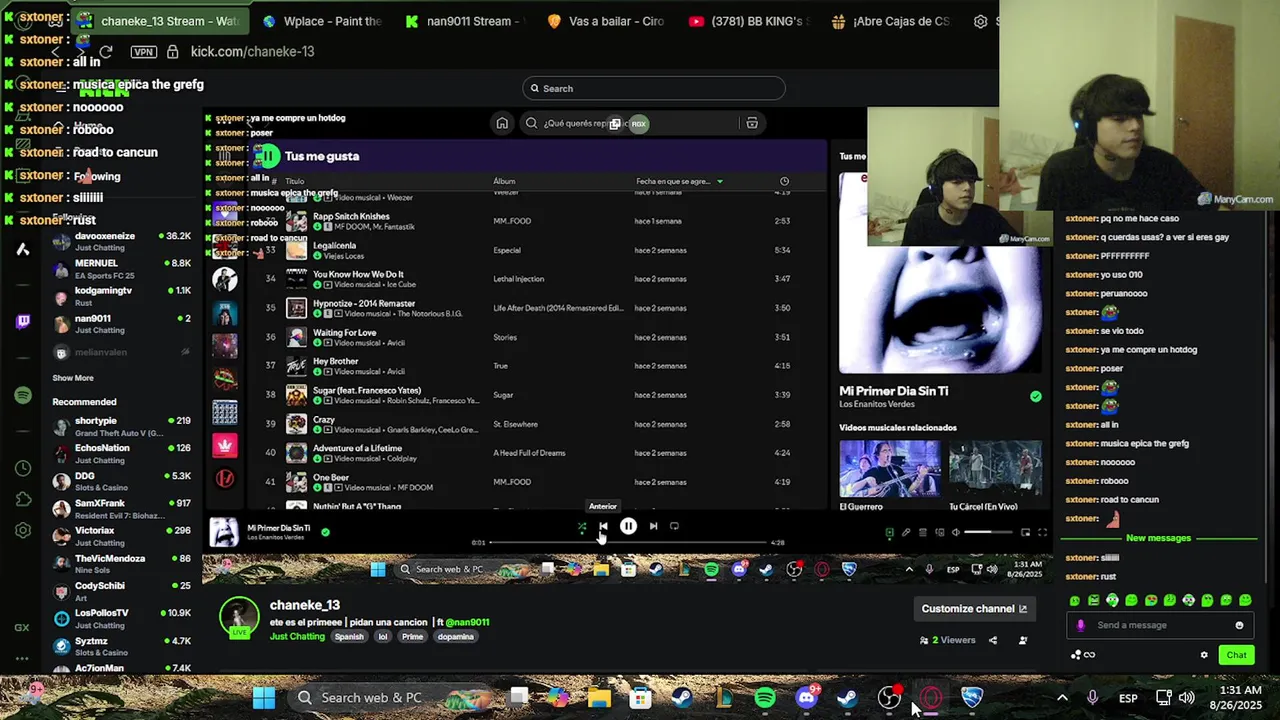Toggle VPN badge in address bar

tap(143, 52)
